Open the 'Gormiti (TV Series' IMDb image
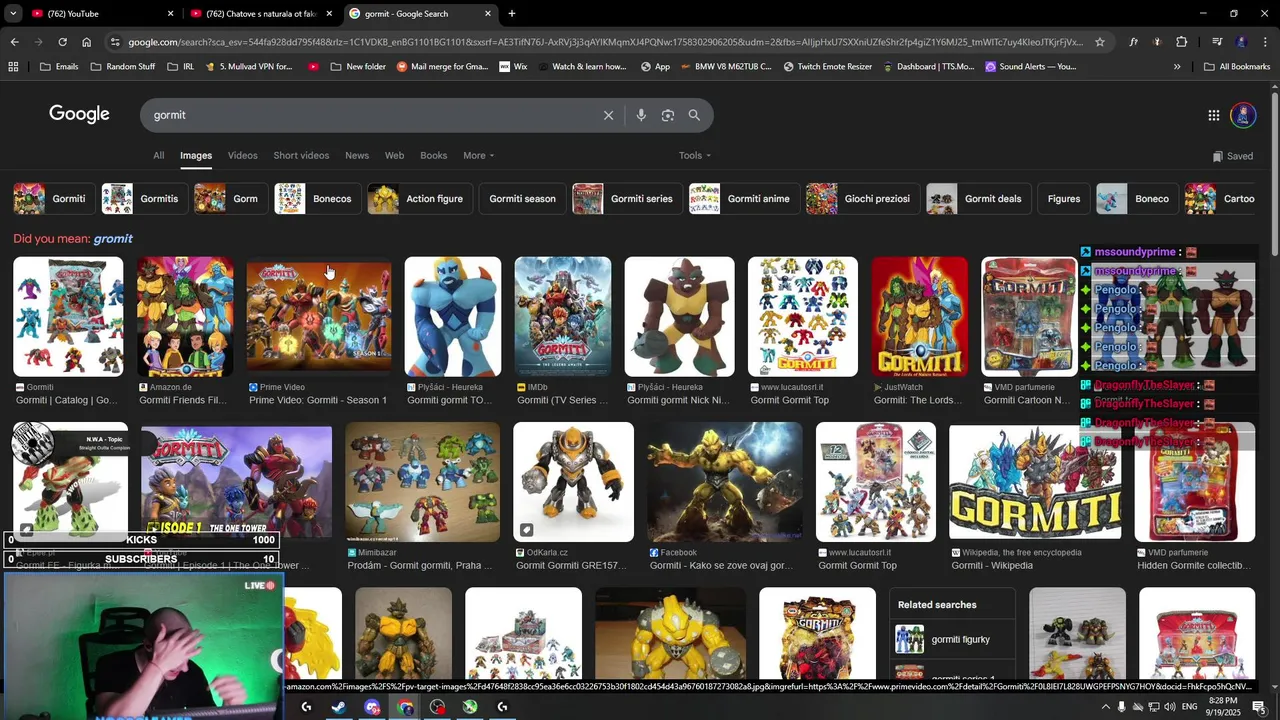 pos(563,317)
